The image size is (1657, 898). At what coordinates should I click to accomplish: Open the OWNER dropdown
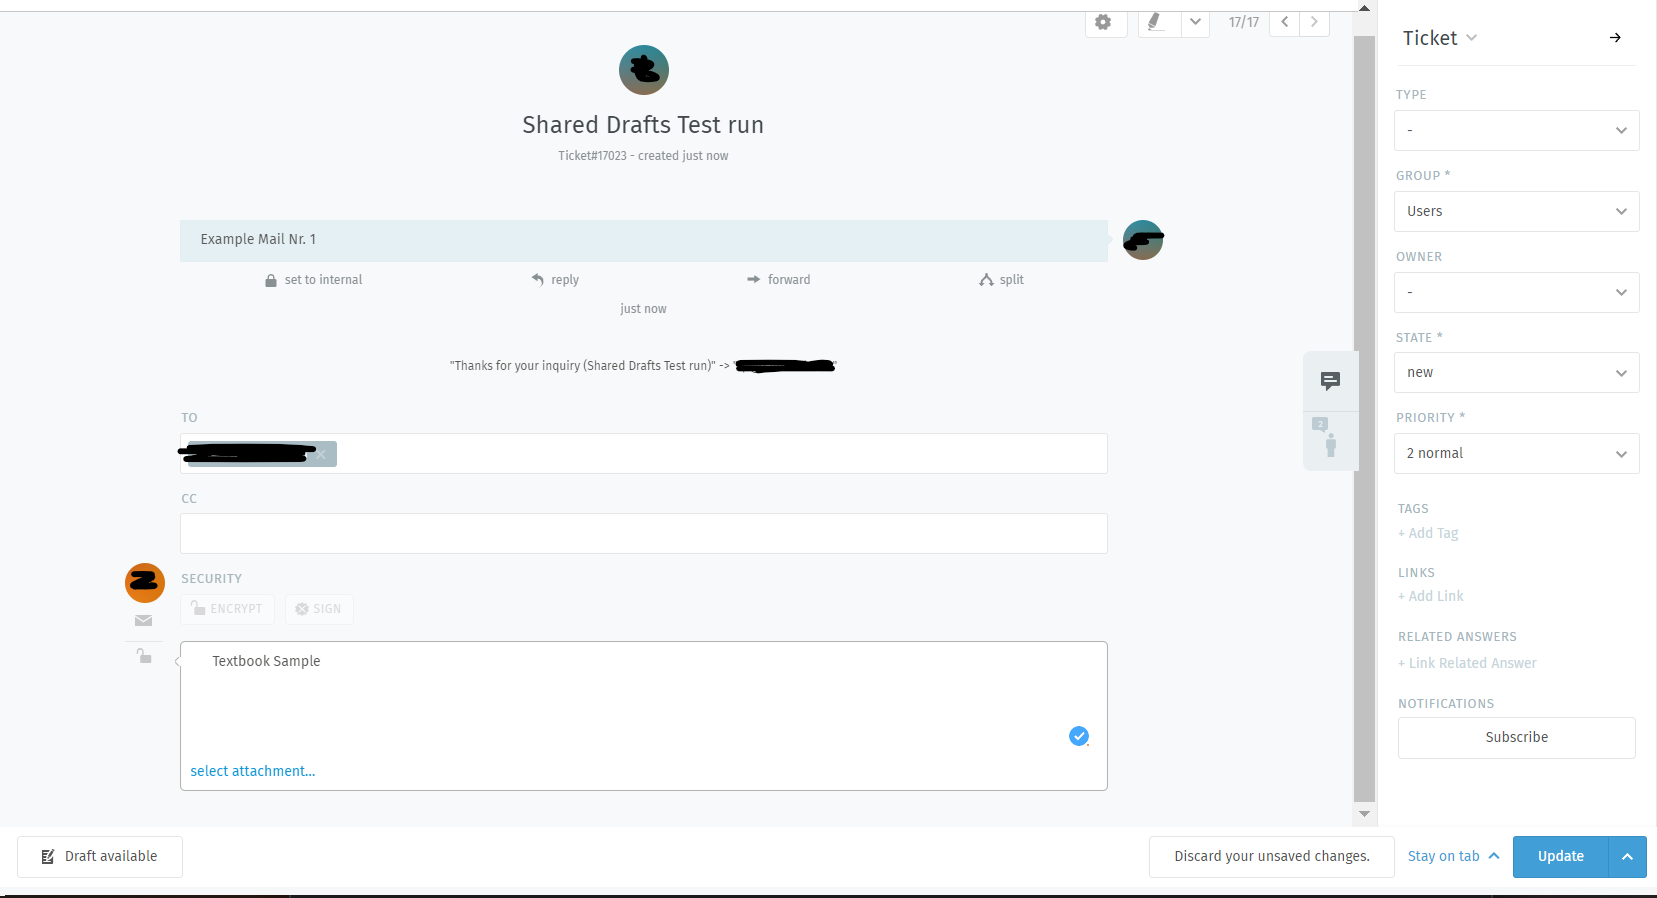(x=1516, y=292)
